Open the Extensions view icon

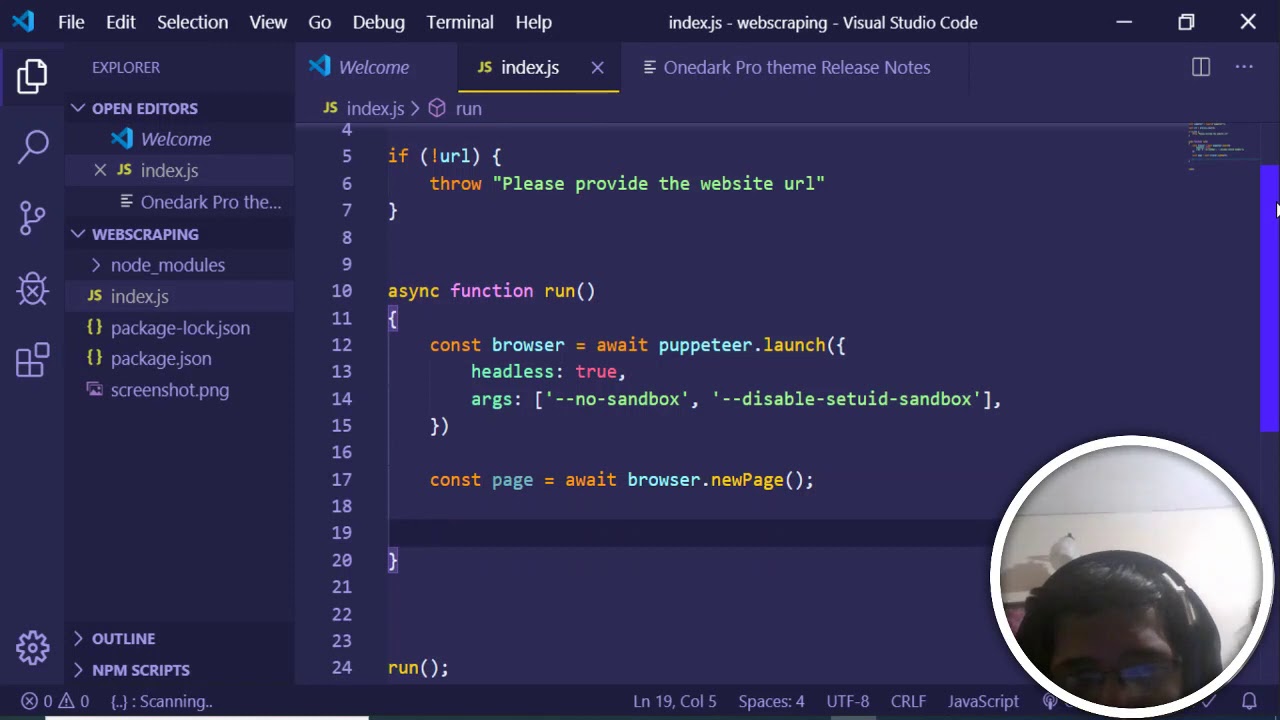pos(32,361)
